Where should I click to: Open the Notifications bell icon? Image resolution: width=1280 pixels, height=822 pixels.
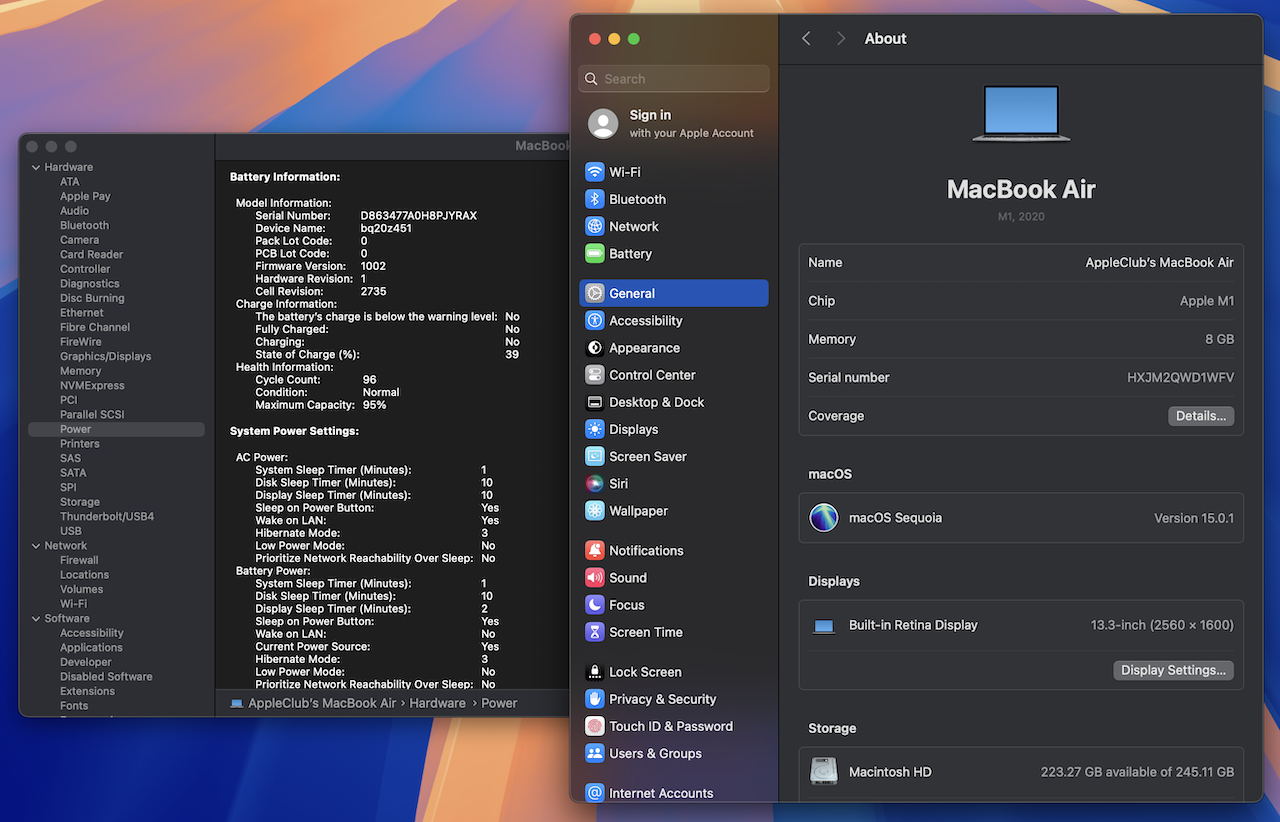coord(595,550)
